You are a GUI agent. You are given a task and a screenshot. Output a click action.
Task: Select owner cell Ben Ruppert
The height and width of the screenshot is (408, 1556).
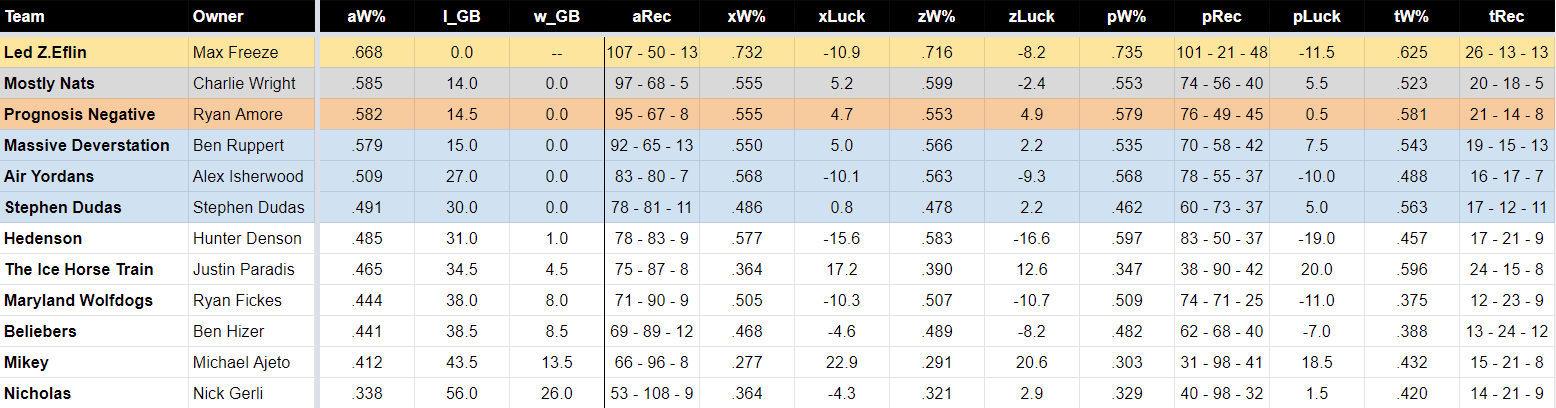point(251,145)
